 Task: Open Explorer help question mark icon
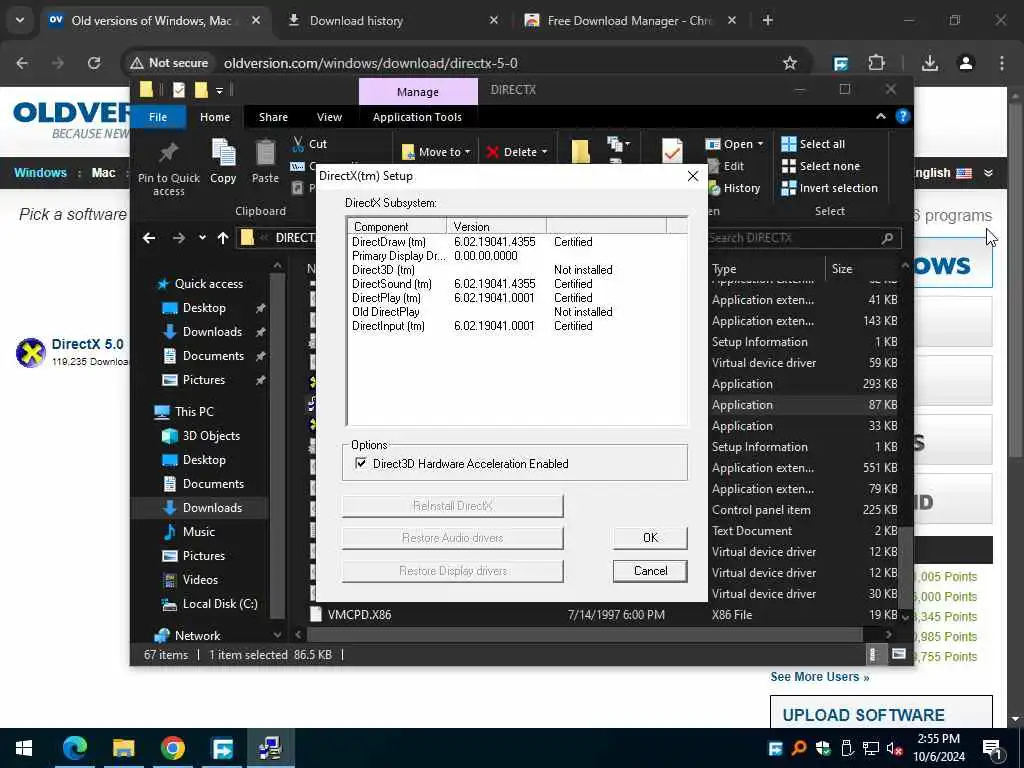[x=903, y=116]
